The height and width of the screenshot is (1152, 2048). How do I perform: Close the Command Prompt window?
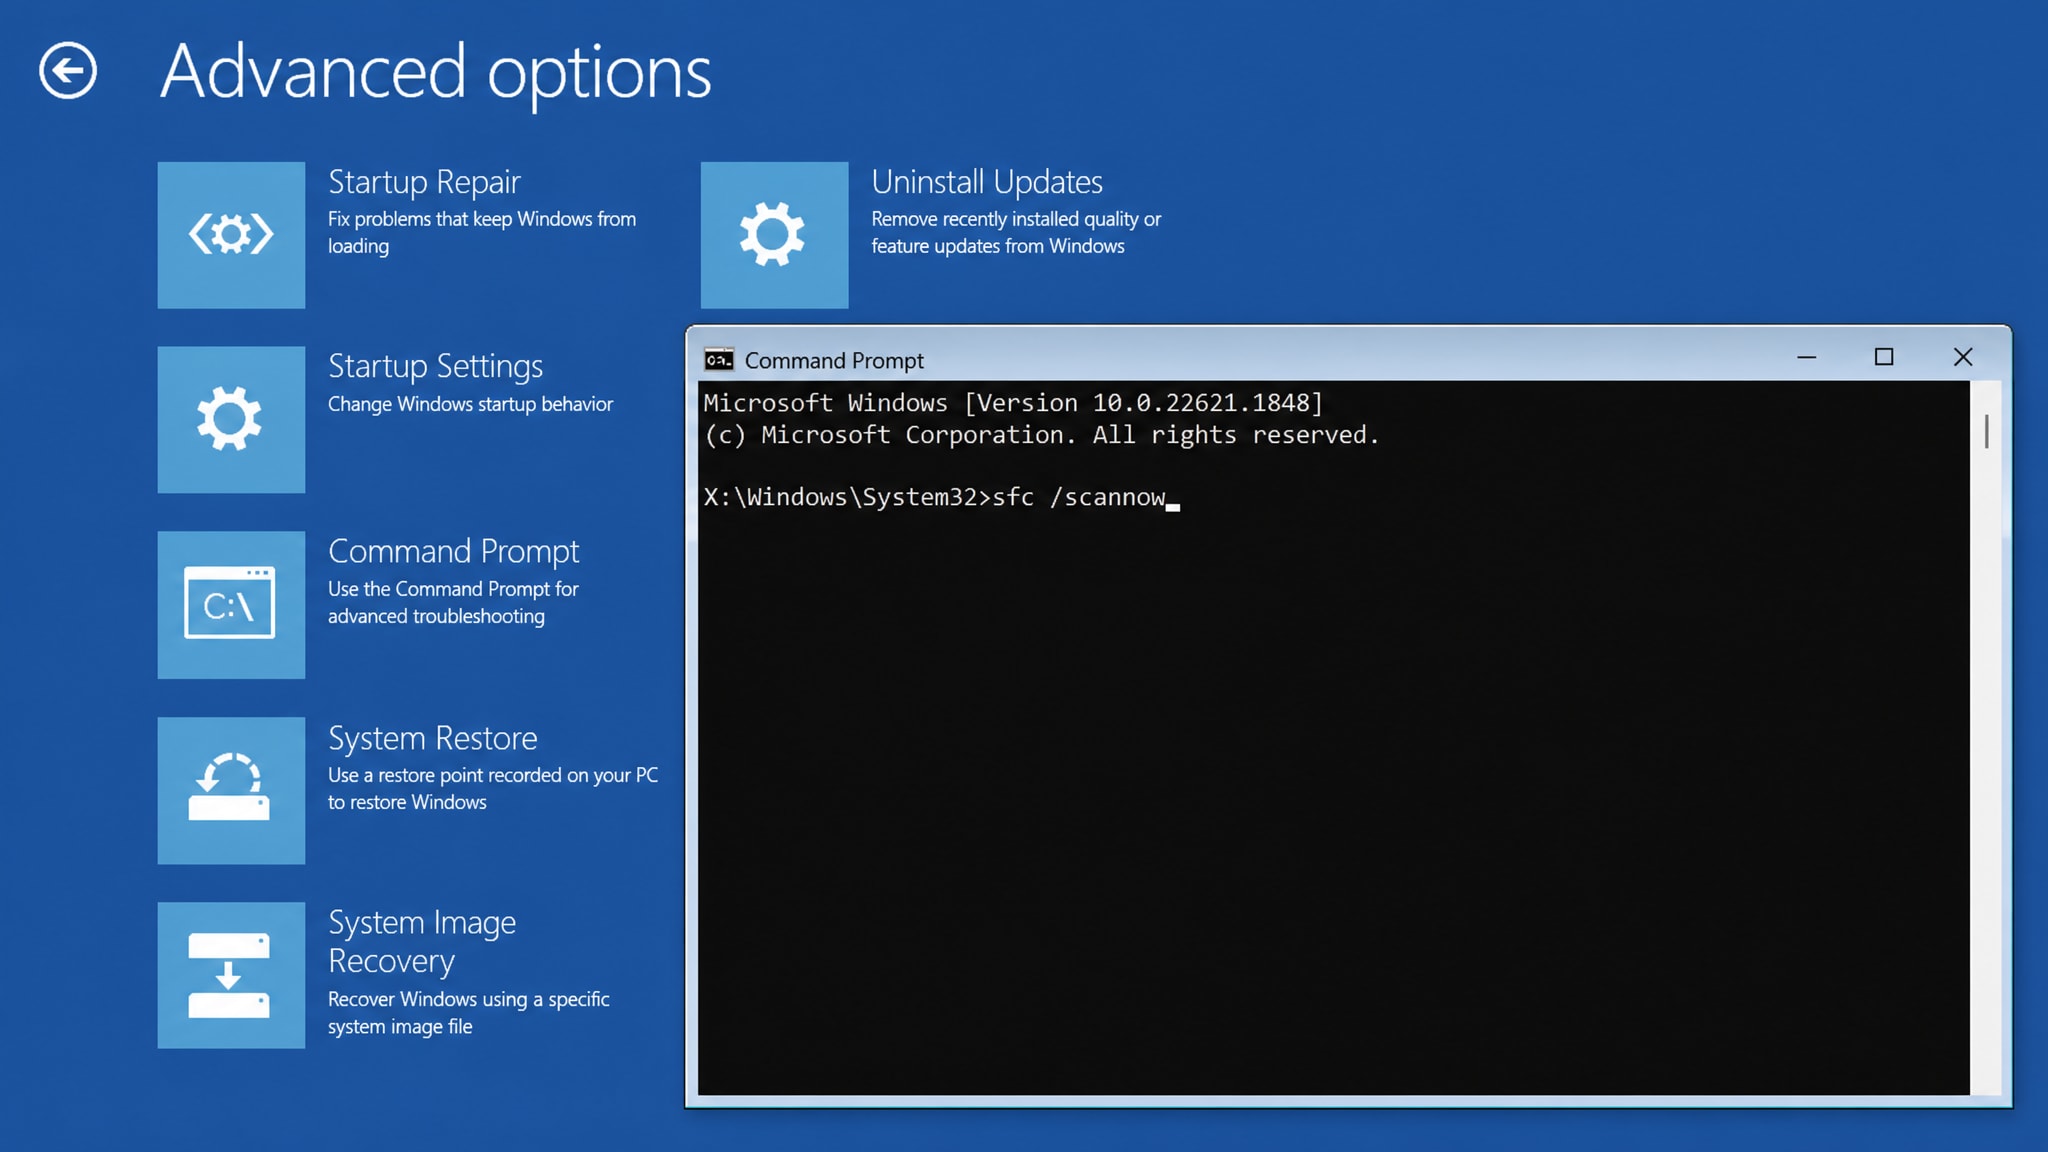pyautogui.click(x=1963, y=357)
